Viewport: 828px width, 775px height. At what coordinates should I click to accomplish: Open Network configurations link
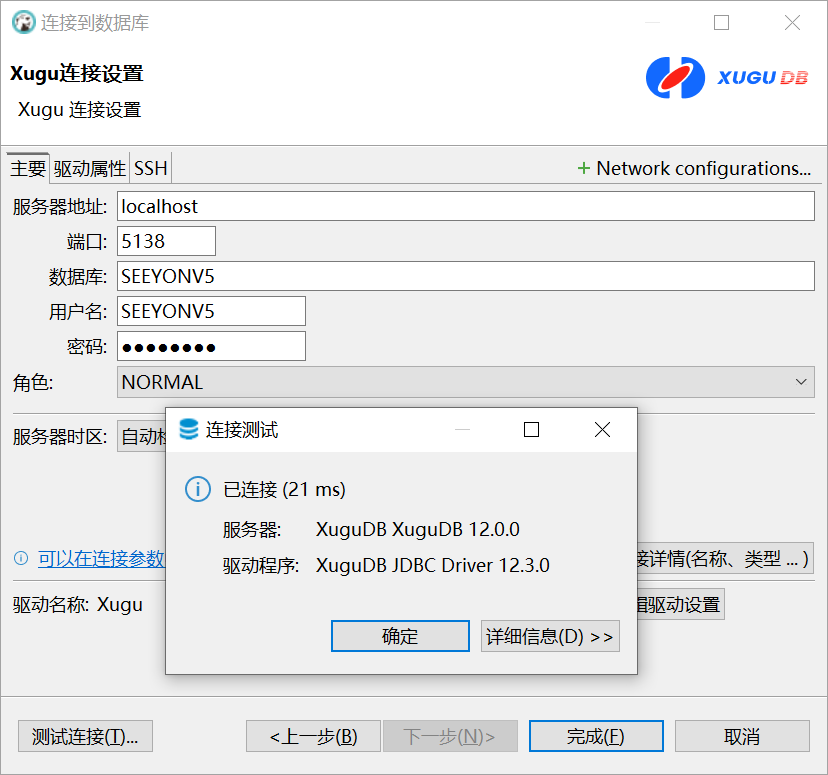pos(703,168)
